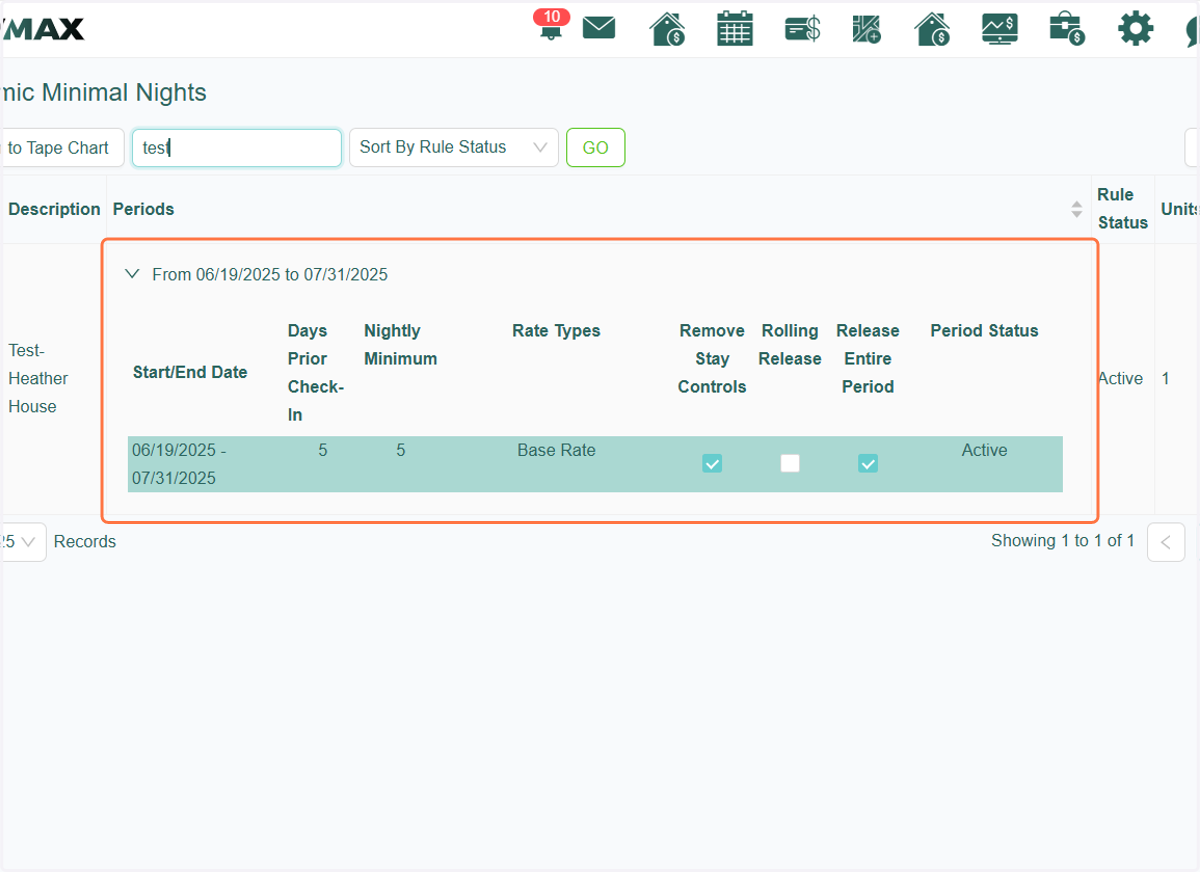Go to previous page arrow

1166,542
